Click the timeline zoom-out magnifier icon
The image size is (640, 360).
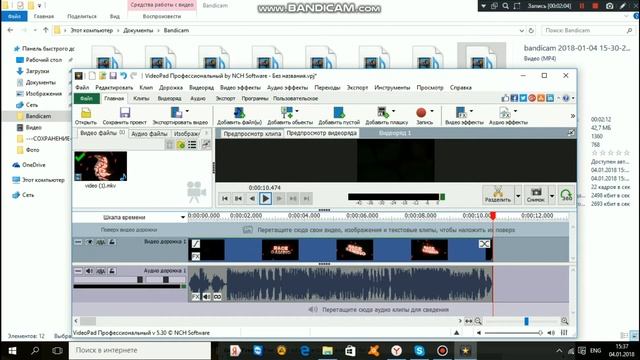478,321
